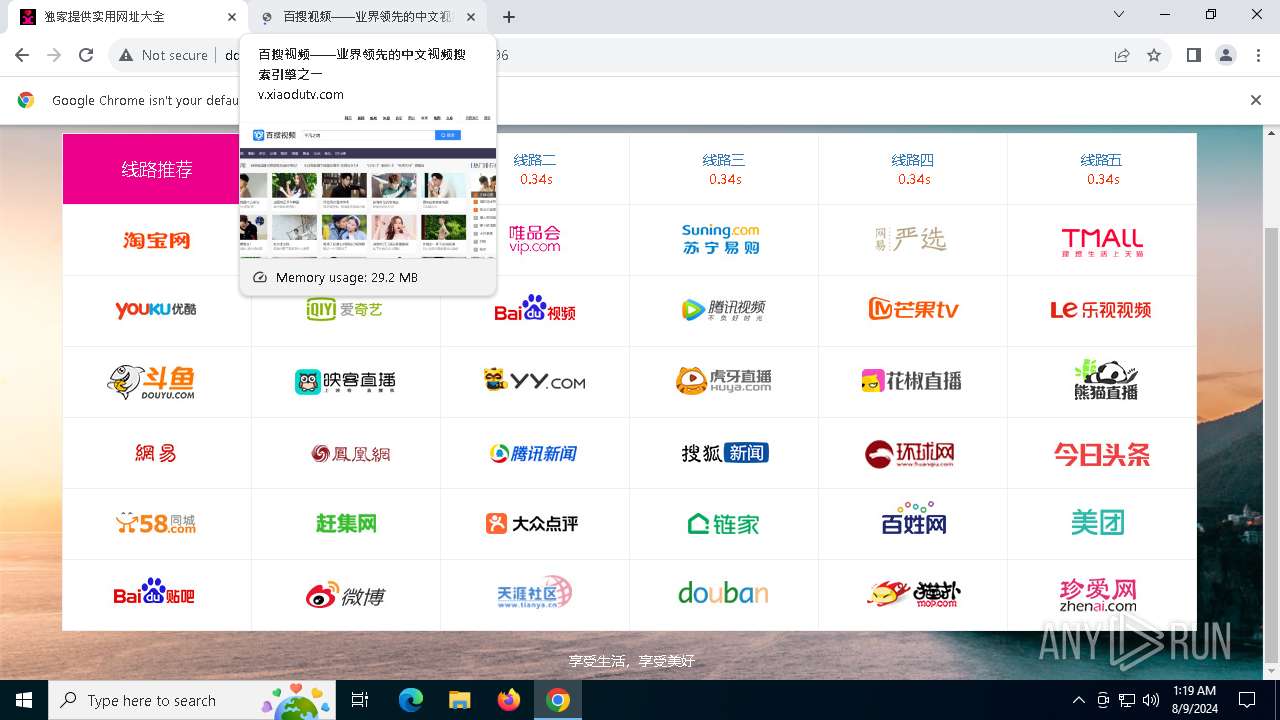Open the Huya.com live logo link
This screenshot has width=1280, height=720.
click(x=723, y=380)
